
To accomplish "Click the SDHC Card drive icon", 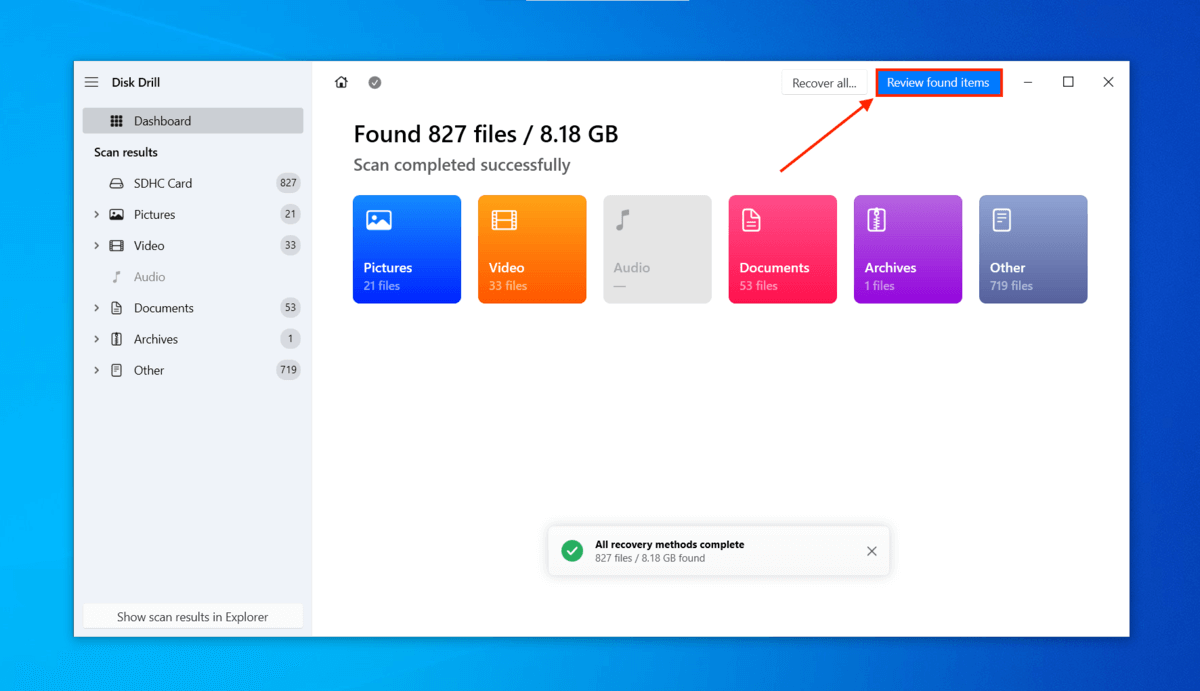I will pos(117,183).
